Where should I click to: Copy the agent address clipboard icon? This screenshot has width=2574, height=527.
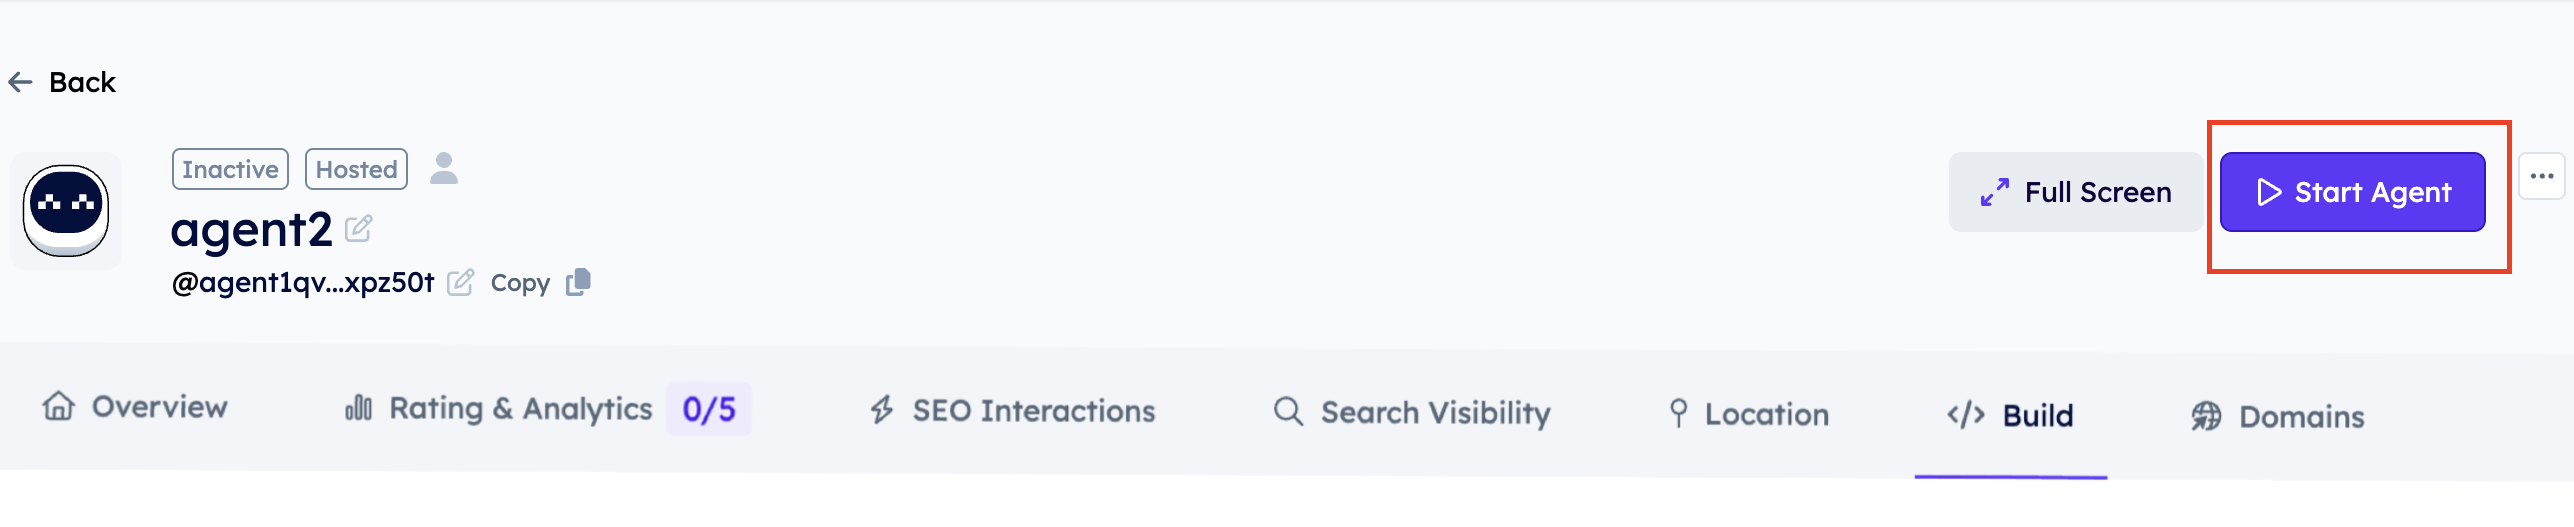[x=579, y=283]
